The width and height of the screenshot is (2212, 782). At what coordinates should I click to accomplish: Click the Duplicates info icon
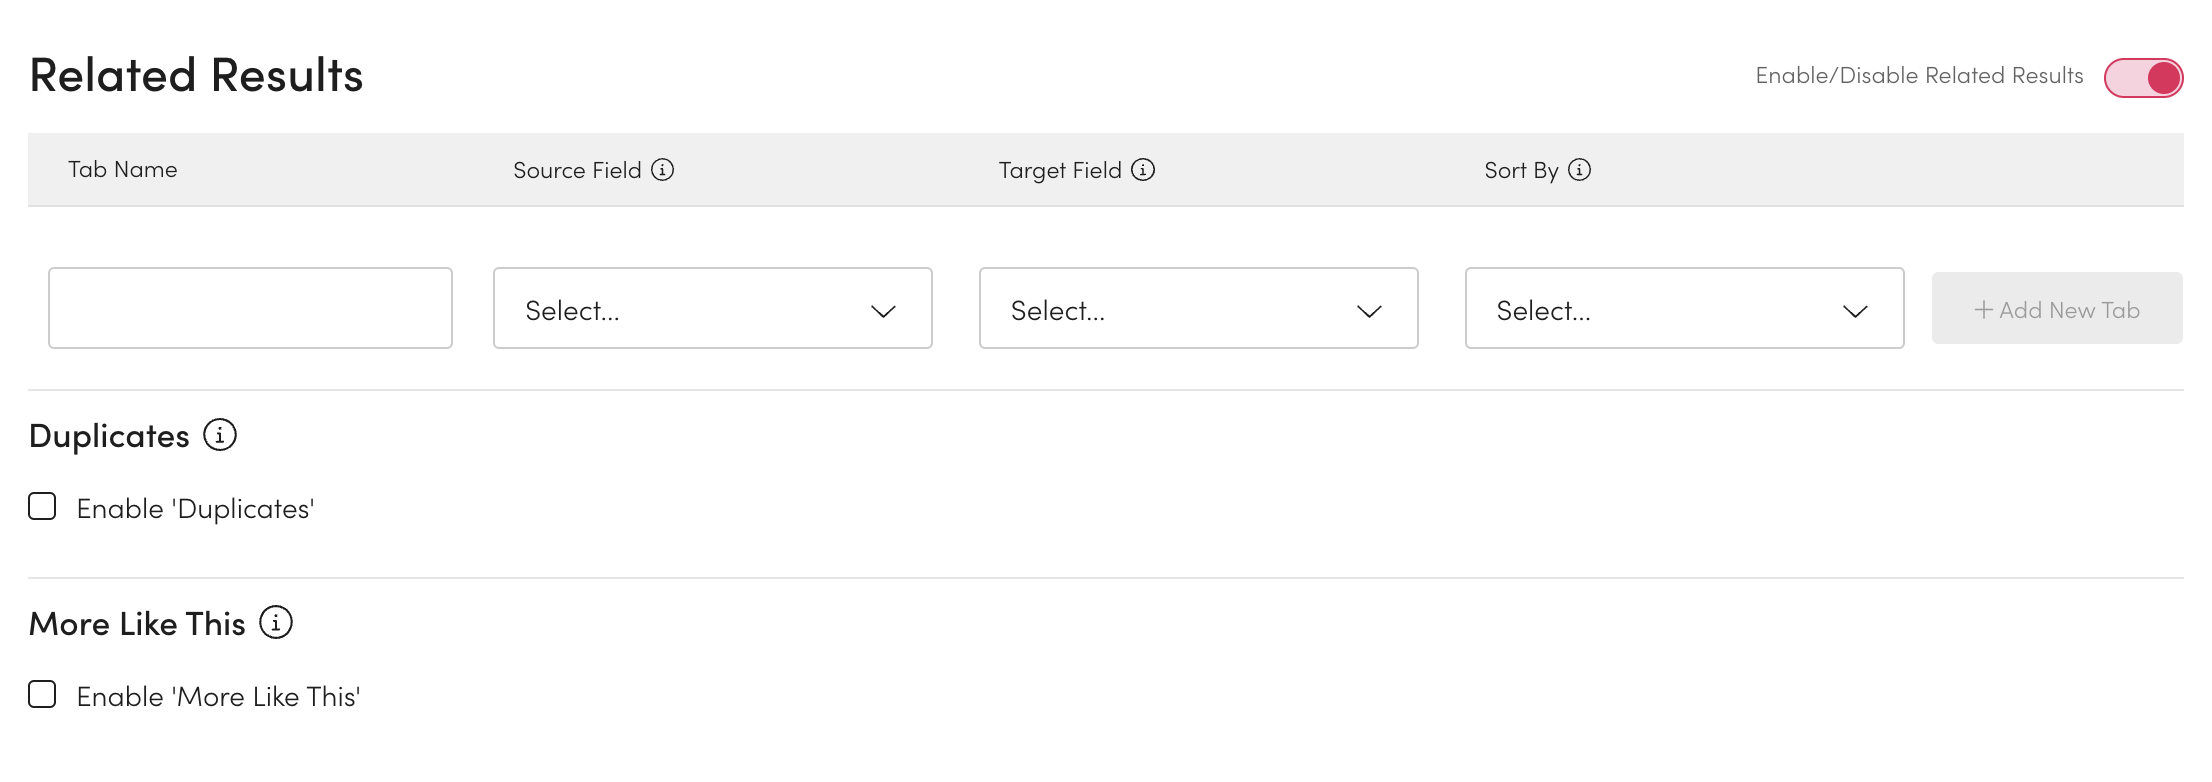(x=220, y=435)
